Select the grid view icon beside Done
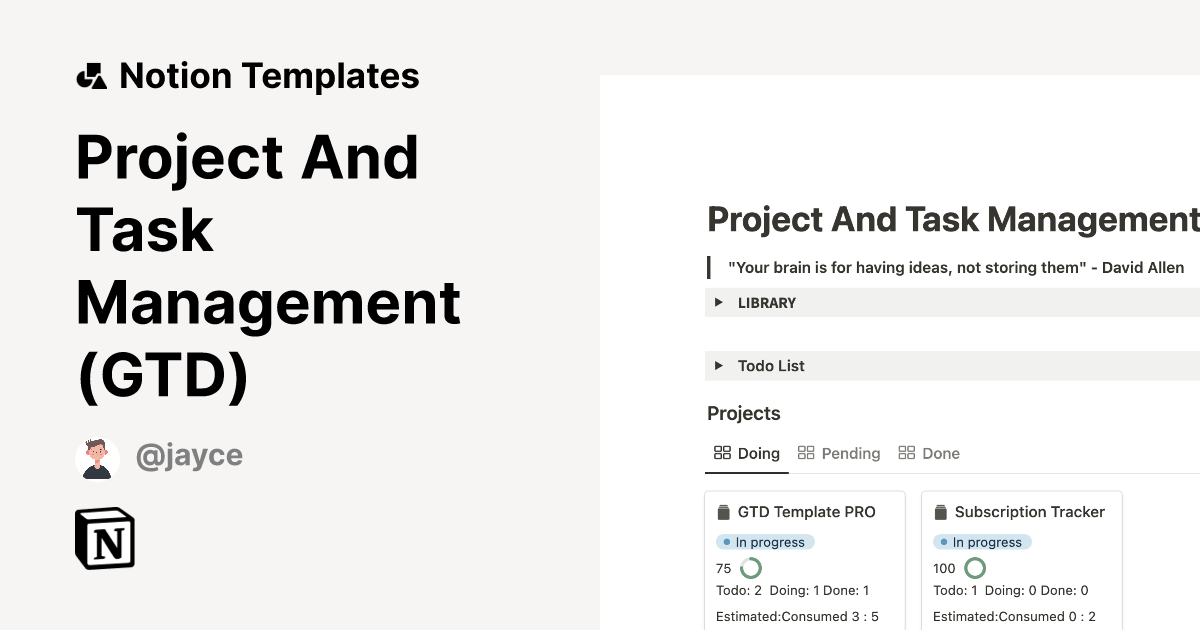Image resolution: width=1200 pixels, height=630 pixels. (x=906, y=452)
